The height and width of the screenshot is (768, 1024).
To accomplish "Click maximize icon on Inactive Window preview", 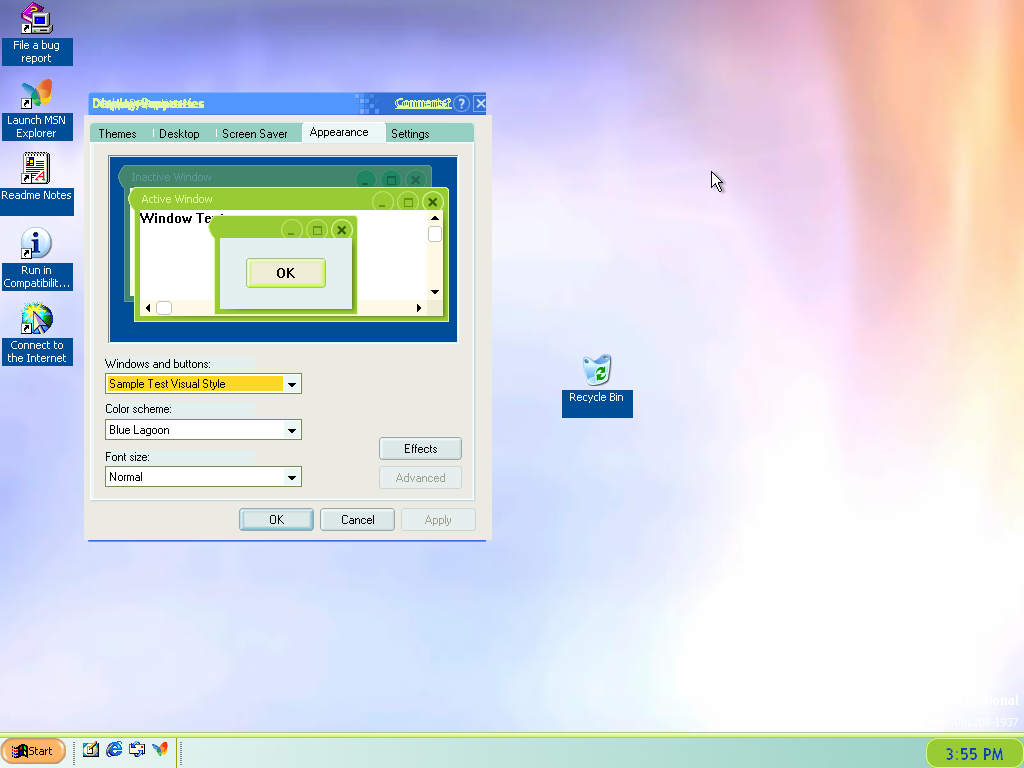I will [x=391, y=180].
